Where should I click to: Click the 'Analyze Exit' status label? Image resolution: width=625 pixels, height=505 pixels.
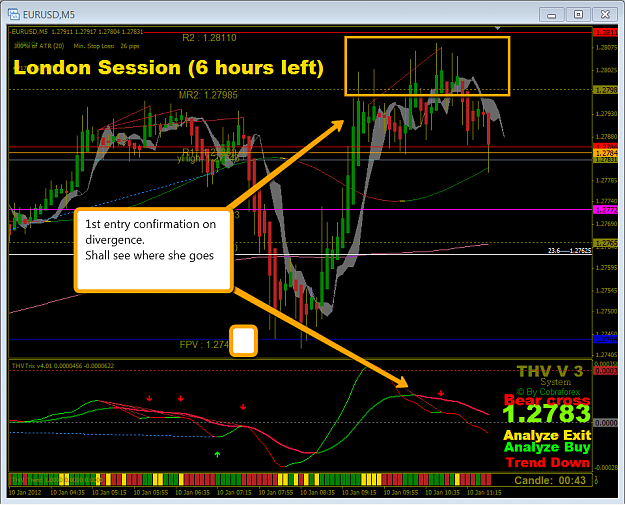547,435
